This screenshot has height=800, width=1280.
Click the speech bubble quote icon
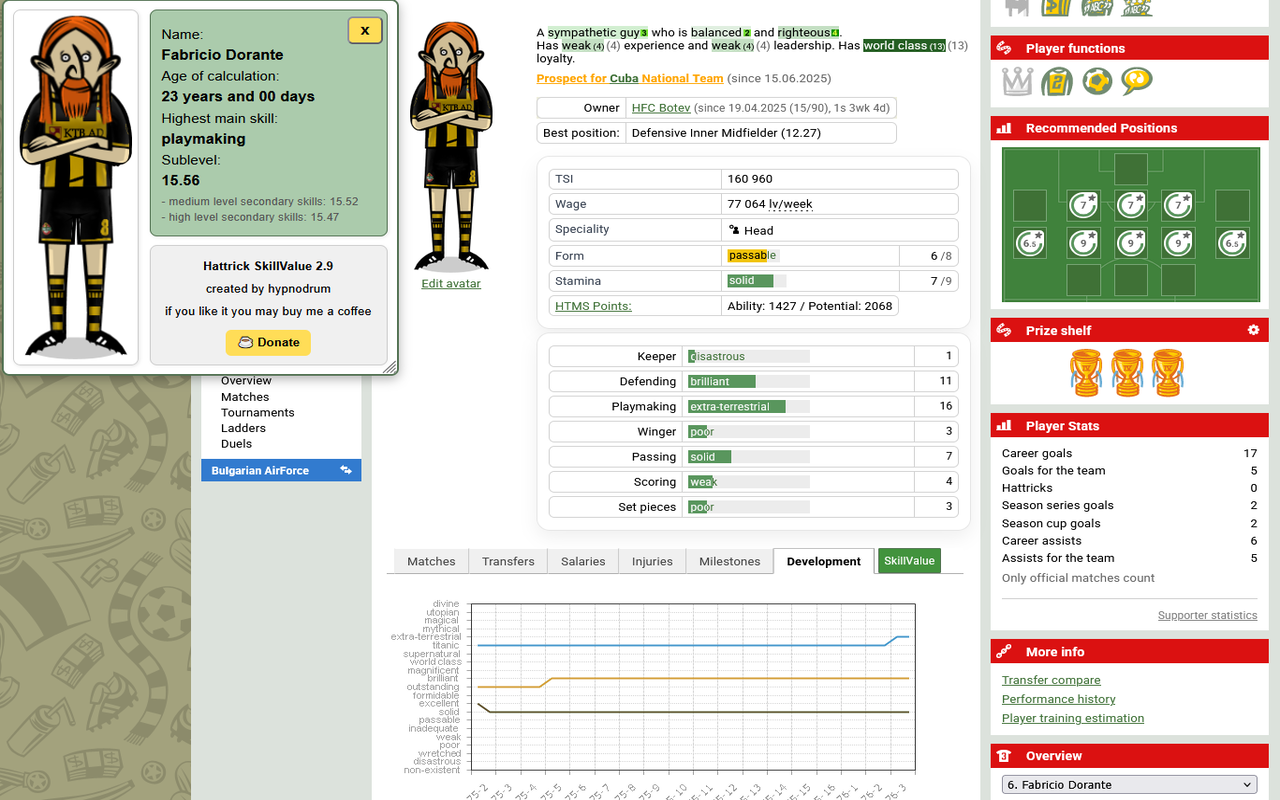coord(1137,81)
